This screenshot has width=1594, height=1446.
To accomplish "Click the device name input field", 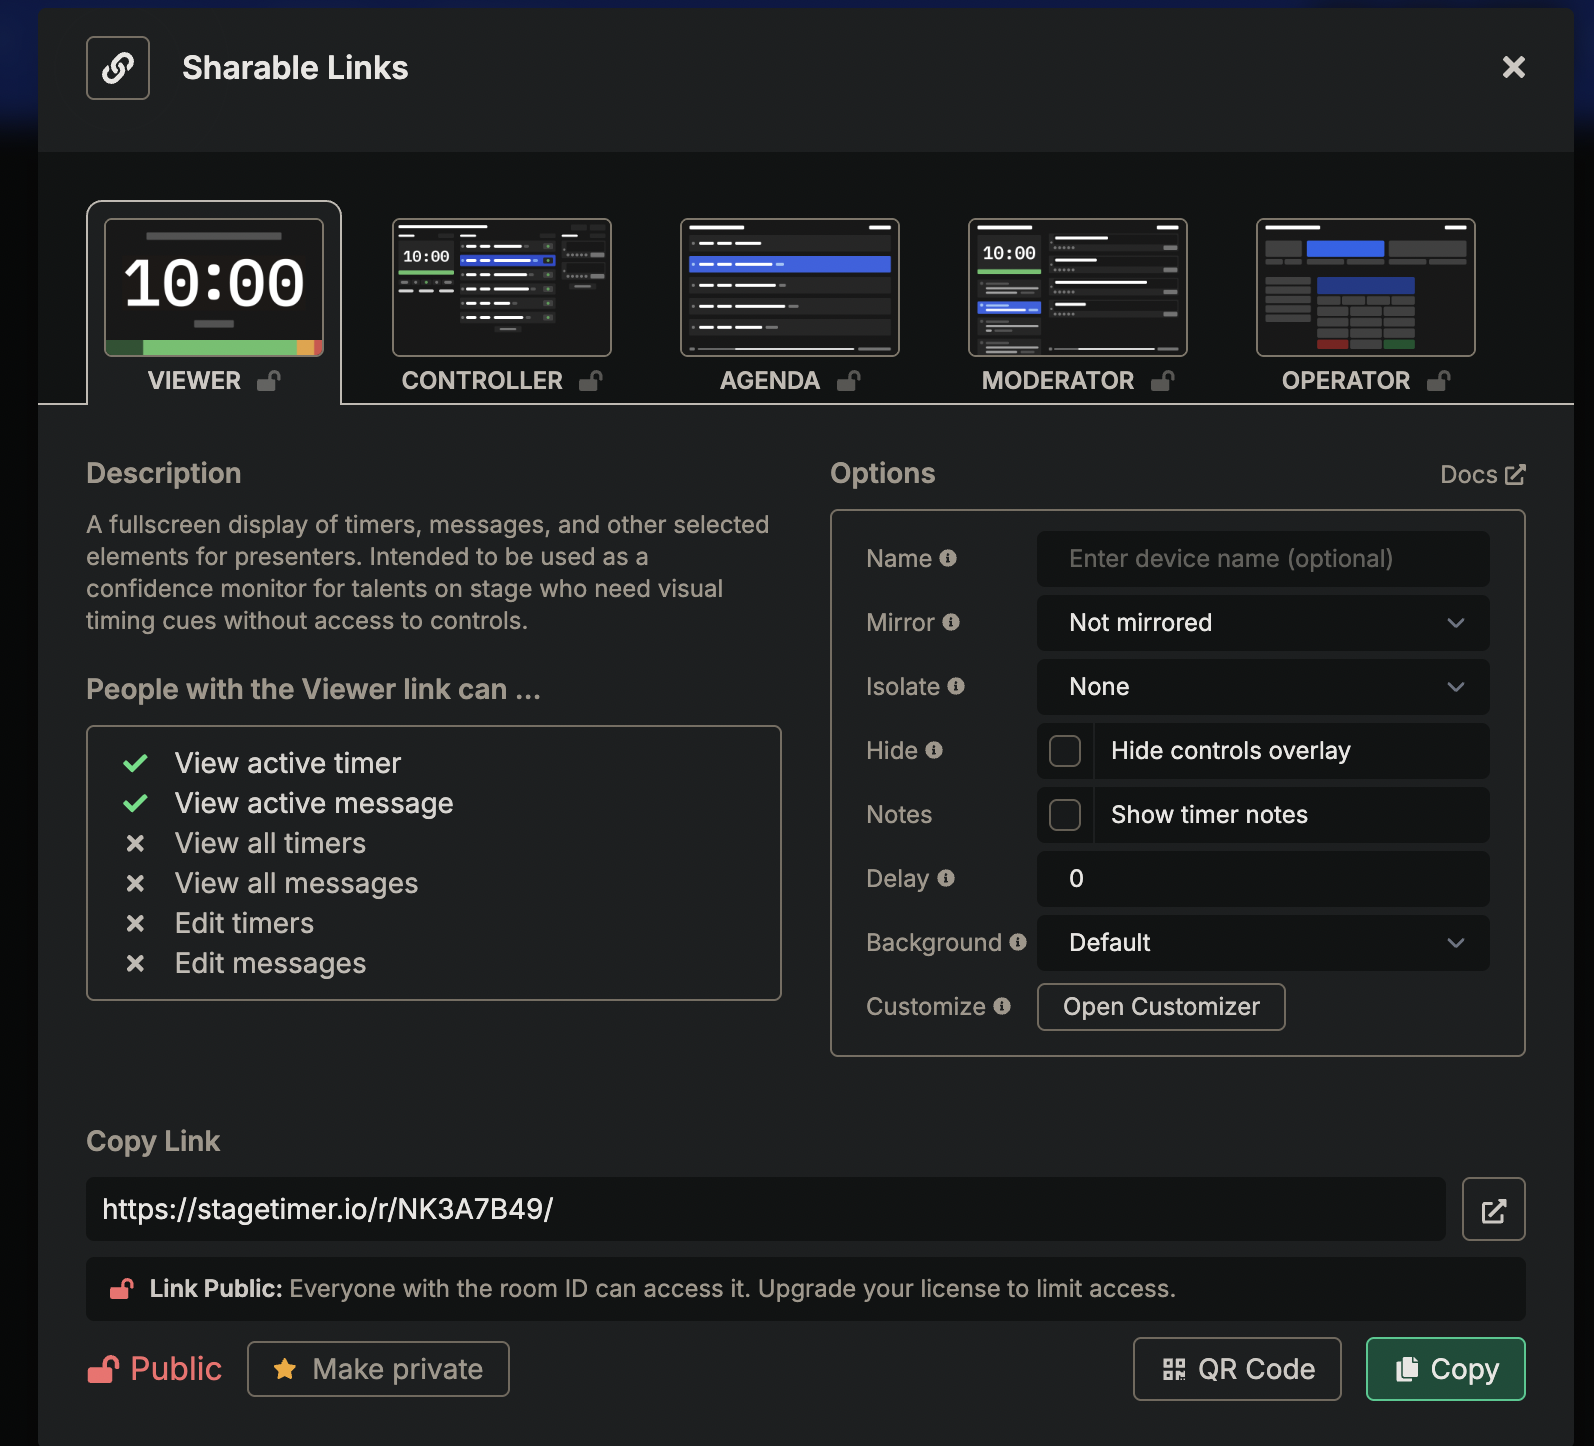I will point(1262,559).
